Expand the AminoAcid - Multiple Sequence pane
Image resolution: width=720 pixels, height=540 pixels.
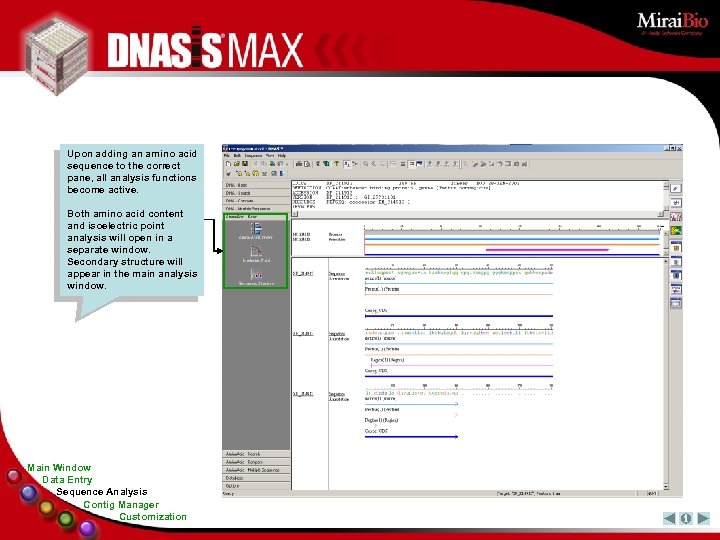[x=256, y=470]
